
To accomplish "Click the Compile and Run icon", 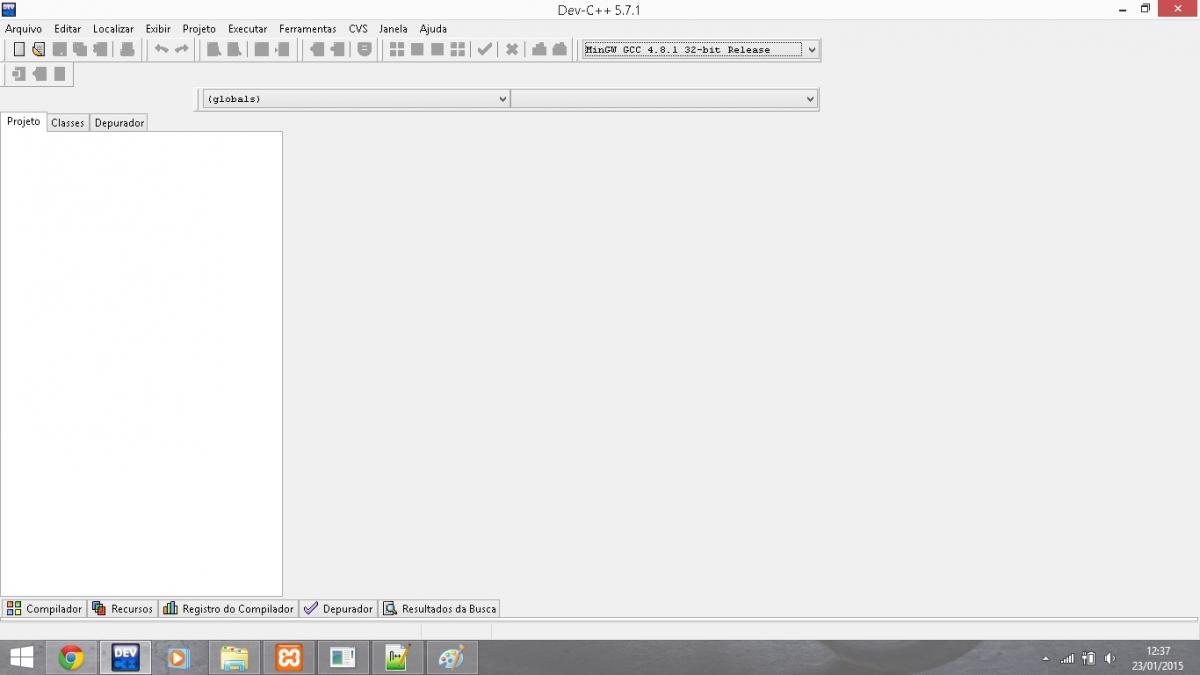I will pyautogui.click(x=437, y=49).
